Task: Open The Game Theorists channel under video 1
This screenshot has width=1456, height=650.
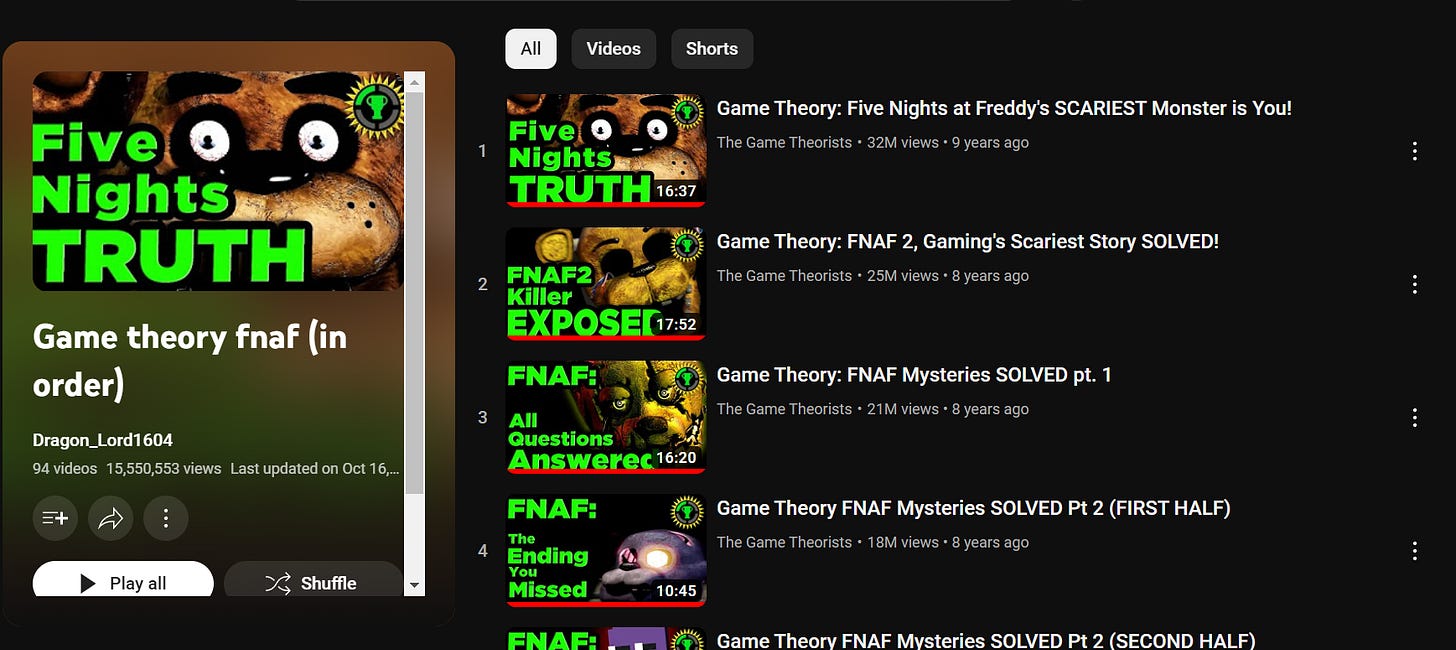Action: pos(784,142)
